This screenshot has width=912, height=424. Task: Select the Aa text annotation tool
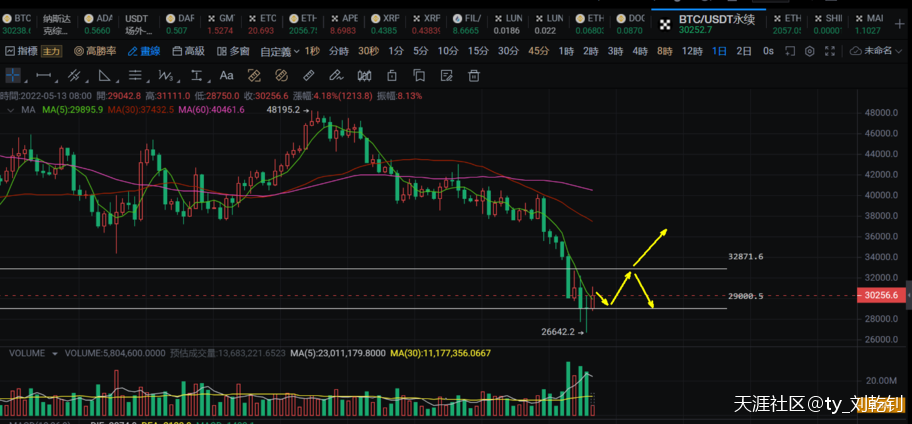click(226, 74)
